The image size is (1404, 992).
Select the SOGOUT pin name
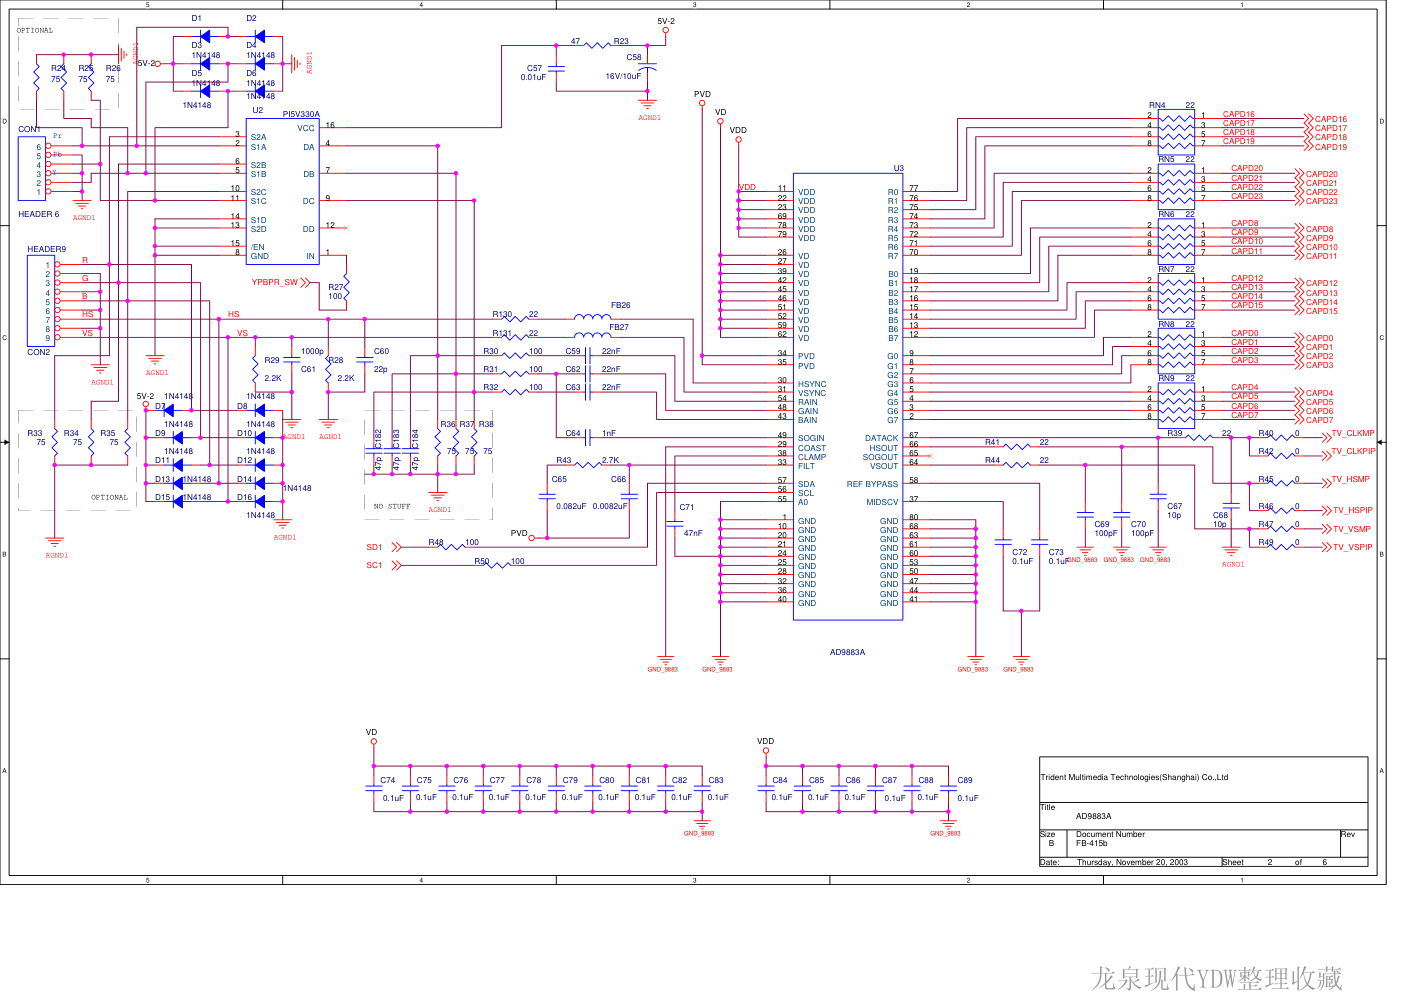pyautogui.click(x=881, y=457)
